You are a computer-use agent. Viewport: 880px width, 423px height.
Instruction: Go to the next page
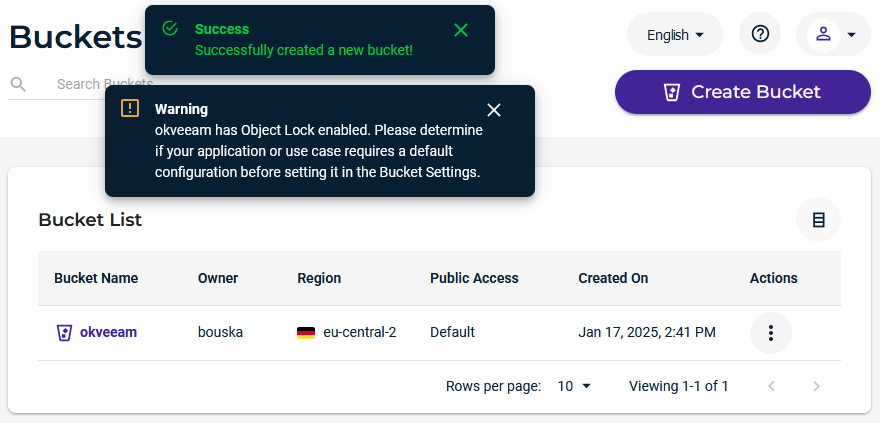click(x=816, y=386)
